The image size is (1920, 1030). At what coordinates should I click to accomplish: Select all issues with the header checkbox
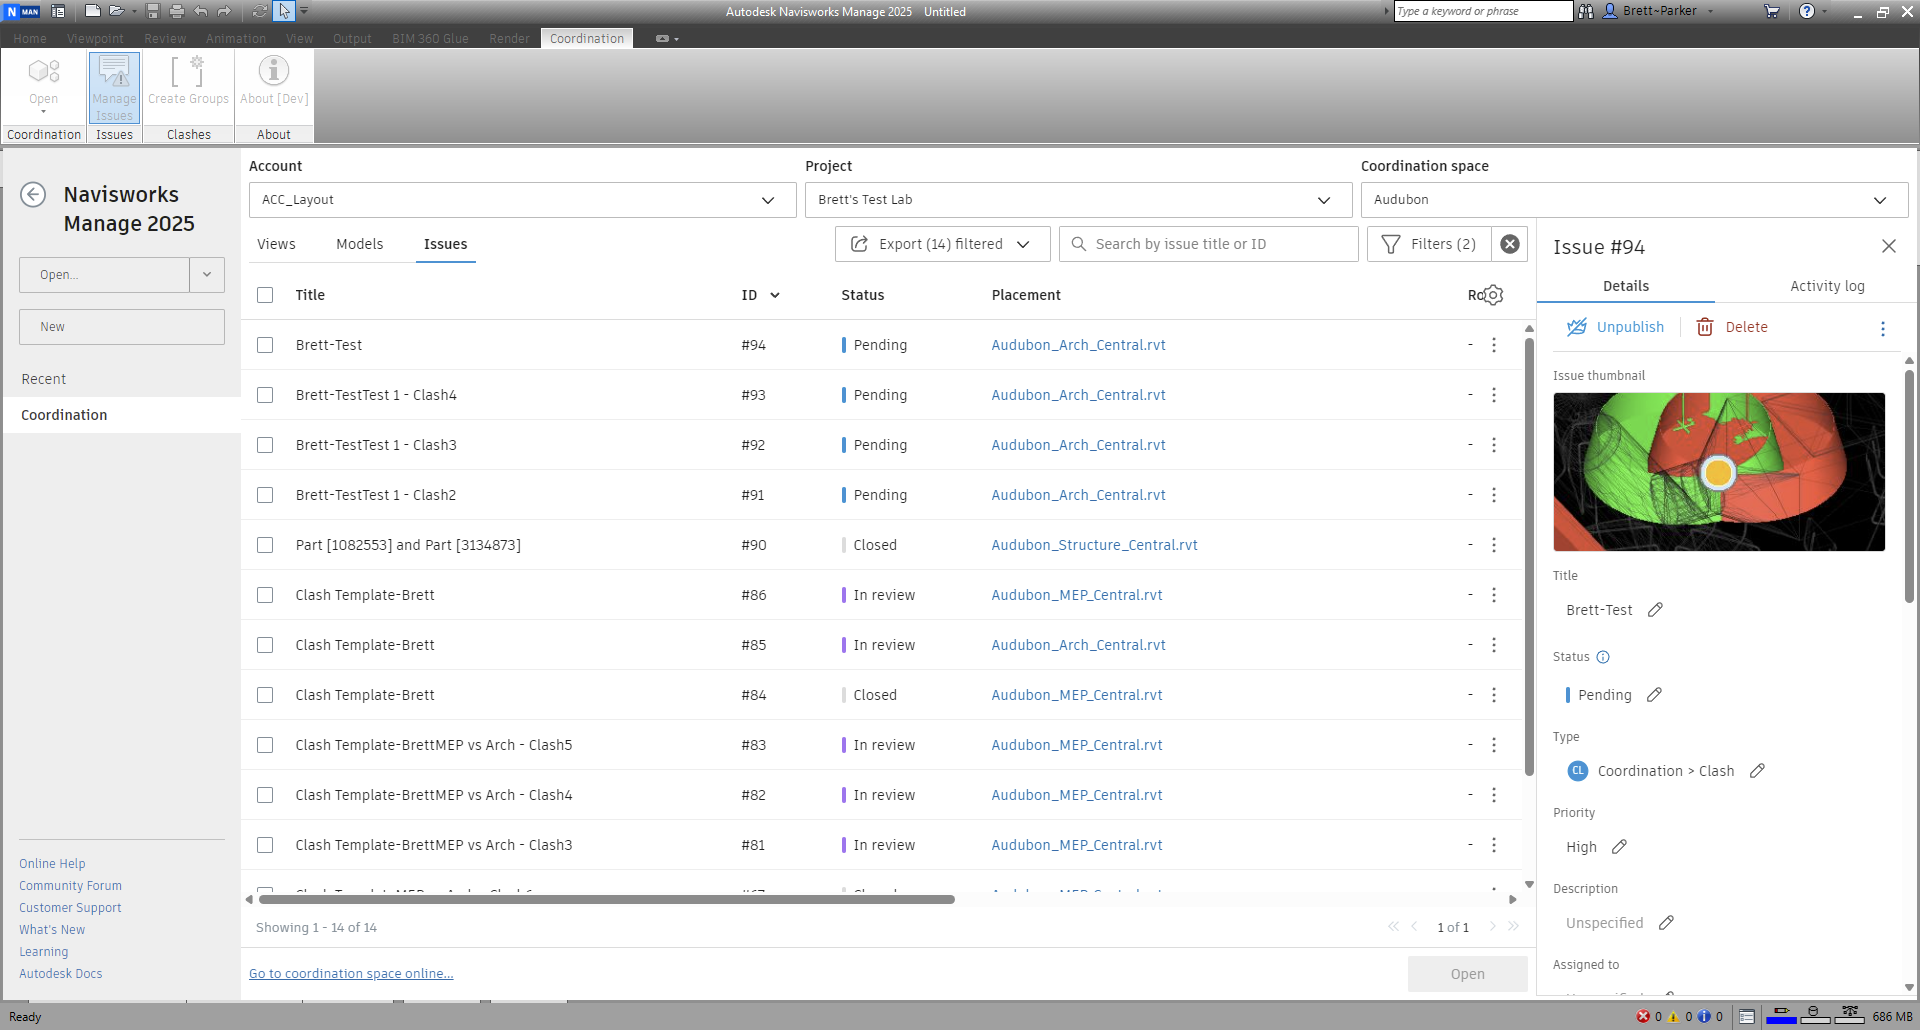click(265, 295)
